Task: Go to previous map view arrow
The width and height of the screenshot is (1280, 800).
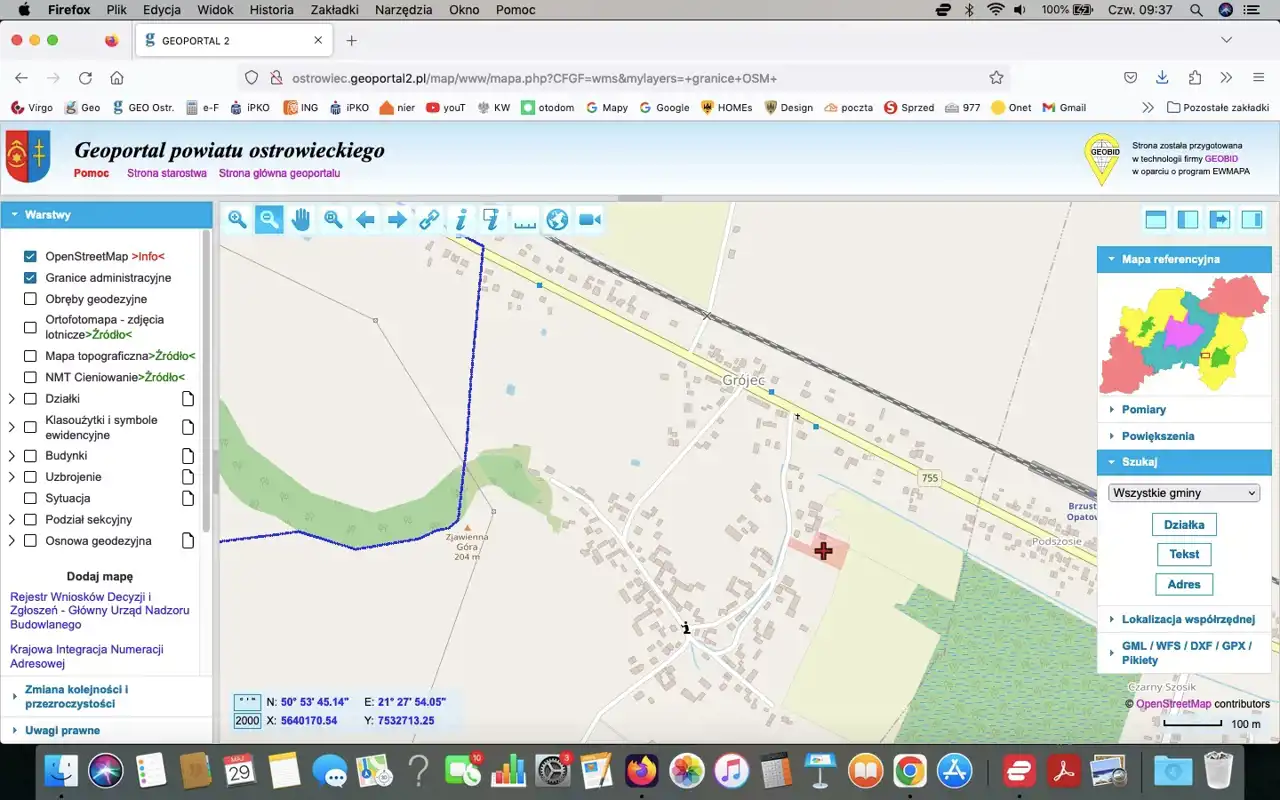Action: point(365,220)
